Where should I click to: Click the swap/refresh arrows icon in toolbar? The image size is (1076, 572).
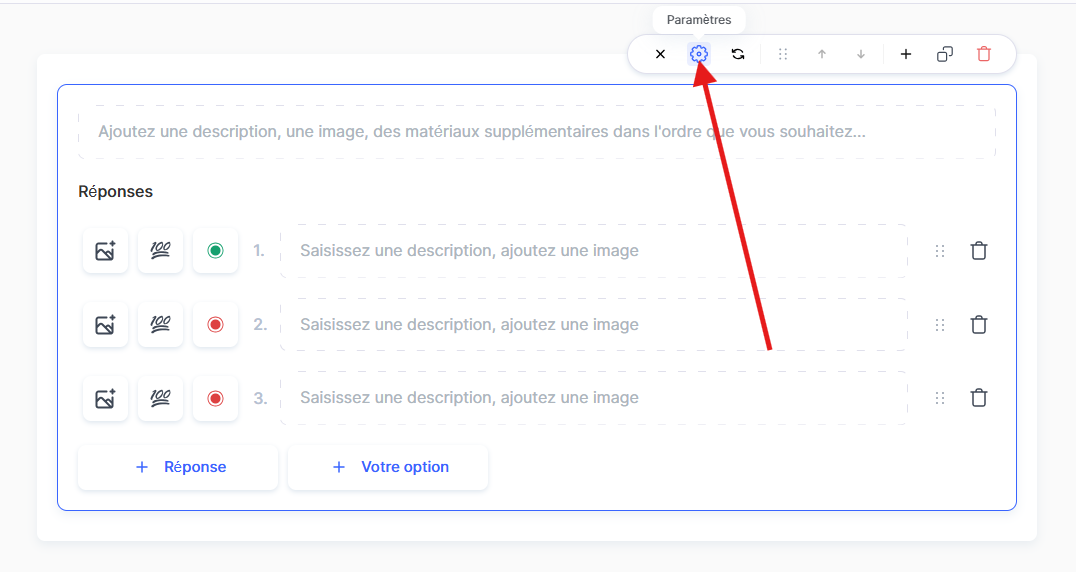pyautogui.click(x=738, y=54)
